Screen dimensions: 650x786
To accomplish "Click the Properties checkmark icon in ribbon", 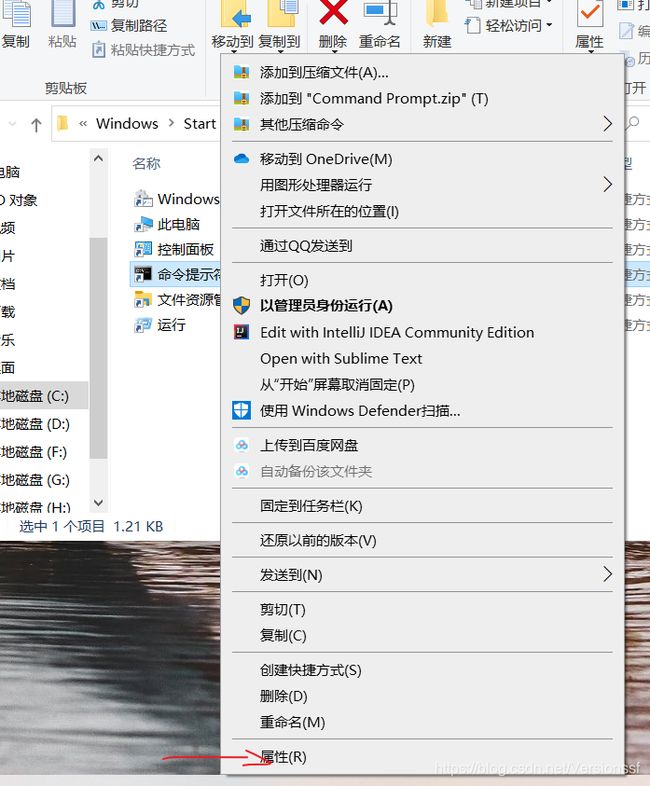I will pos(590,14).
